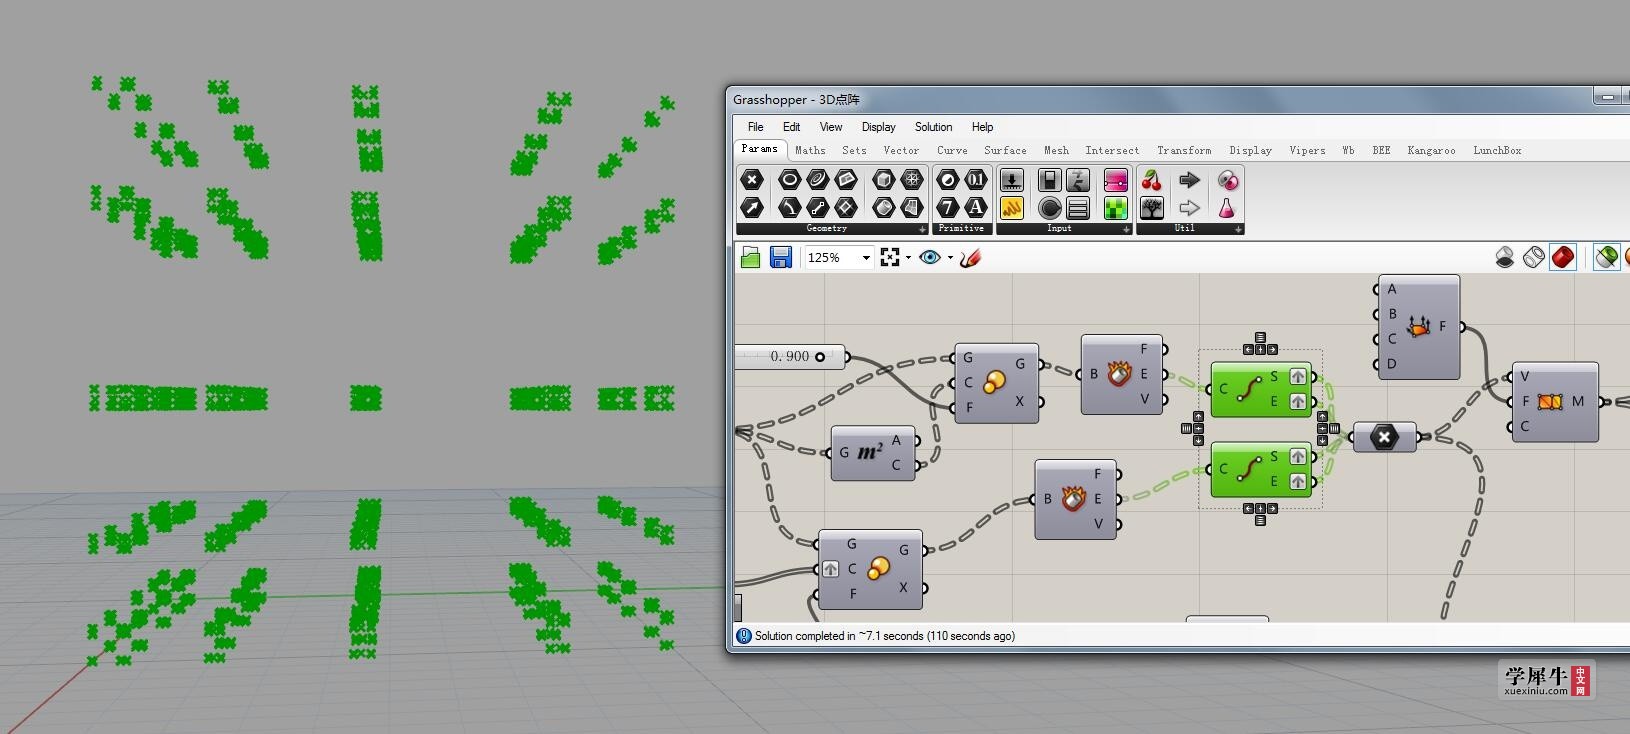Viewport: 1630px width, 734px height.
Task: Toggle preview selected objects only (green)
Action: 1606,258
